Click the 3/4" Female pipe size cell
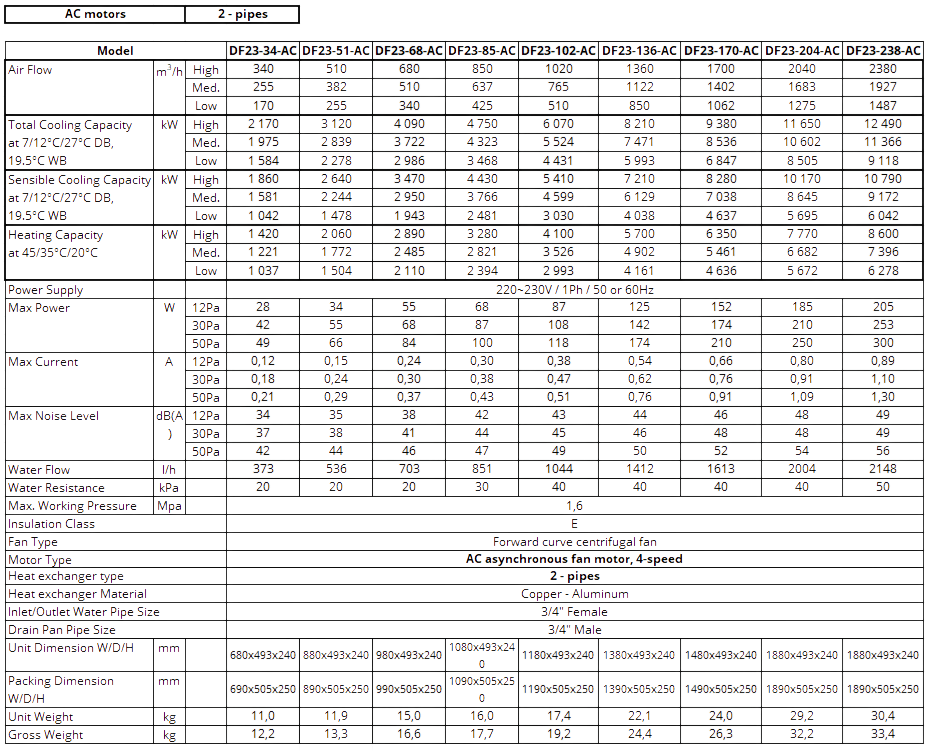 (574, 612)
